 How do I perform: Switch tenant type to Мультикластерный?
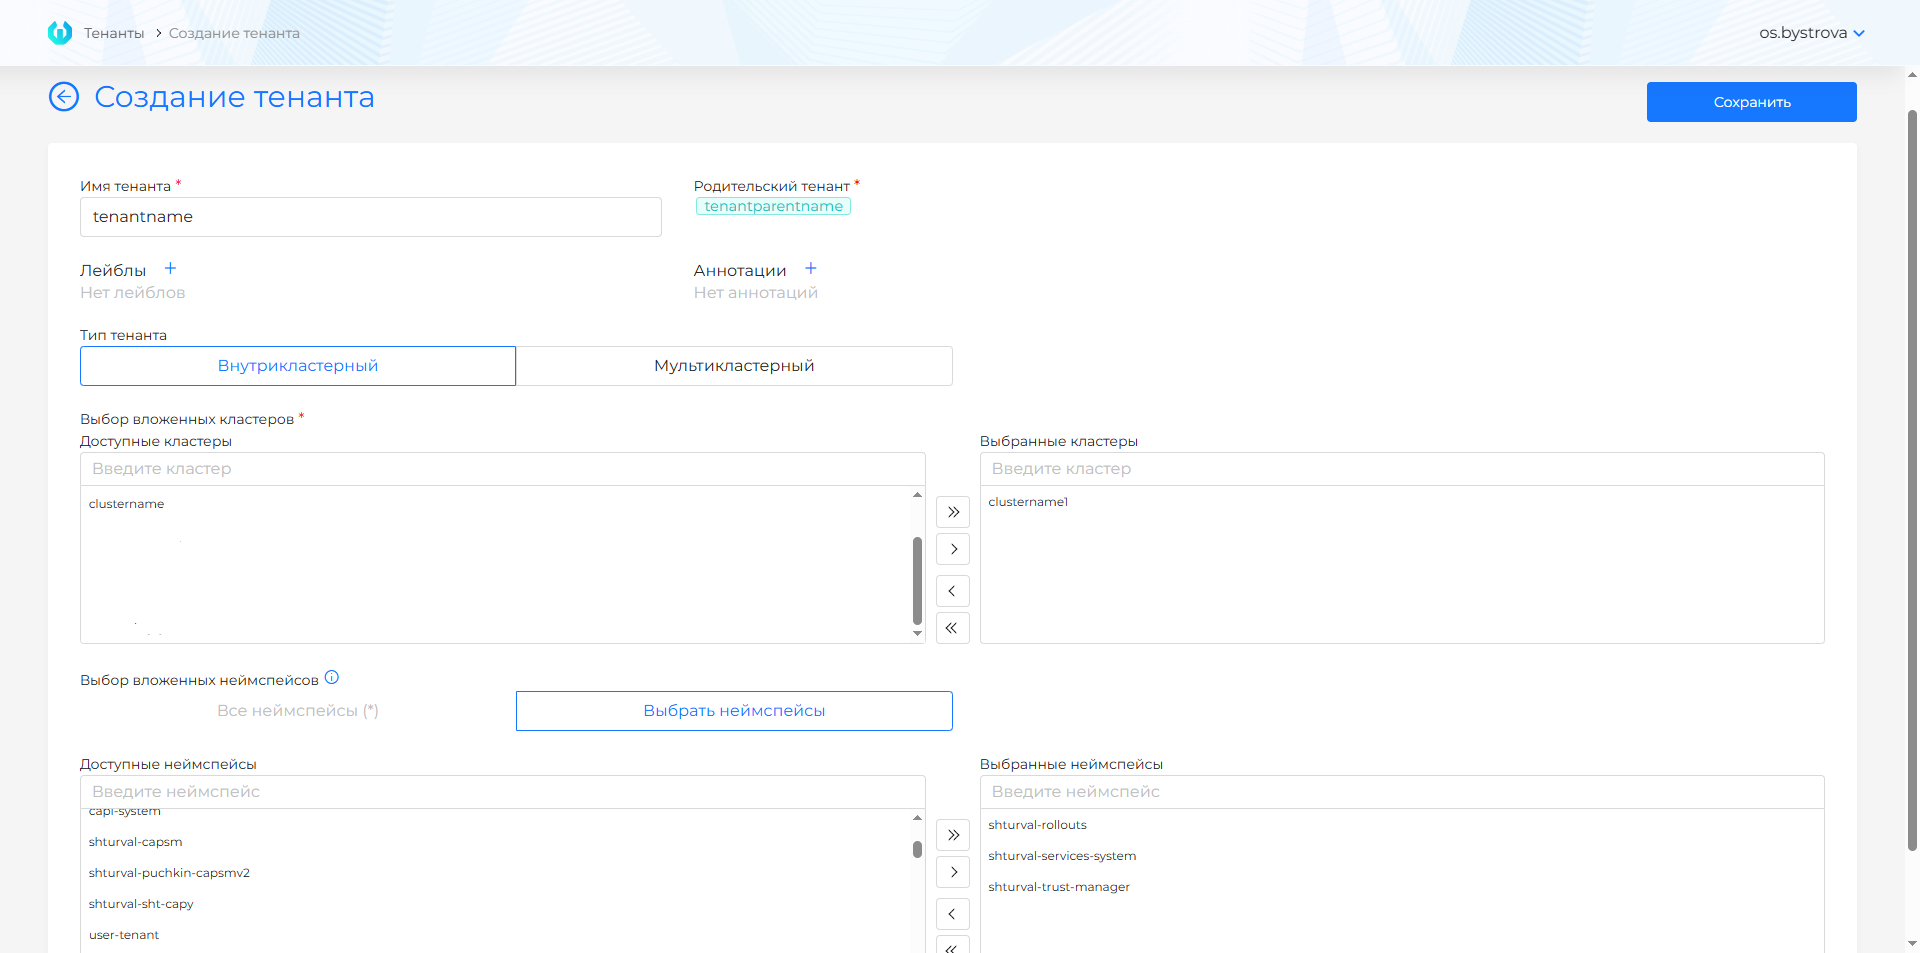[734, 366]
